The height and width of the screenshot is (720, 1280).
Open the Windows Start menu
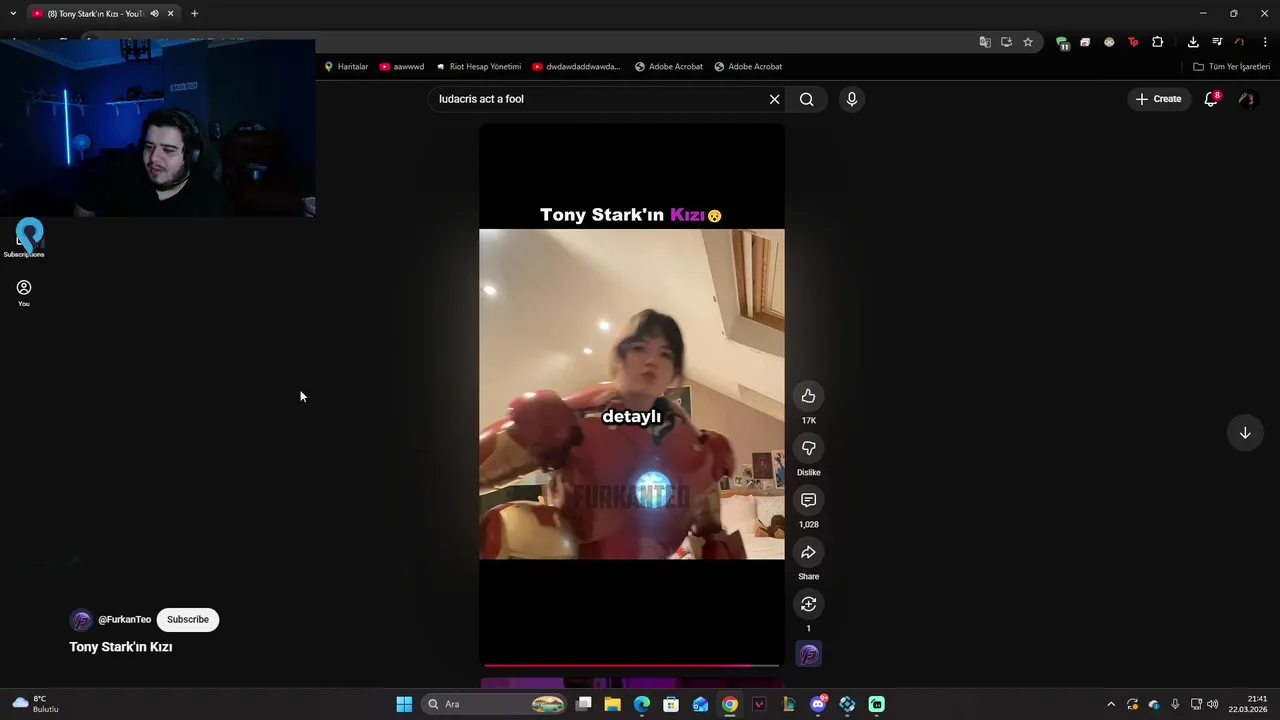click(404, 704)
